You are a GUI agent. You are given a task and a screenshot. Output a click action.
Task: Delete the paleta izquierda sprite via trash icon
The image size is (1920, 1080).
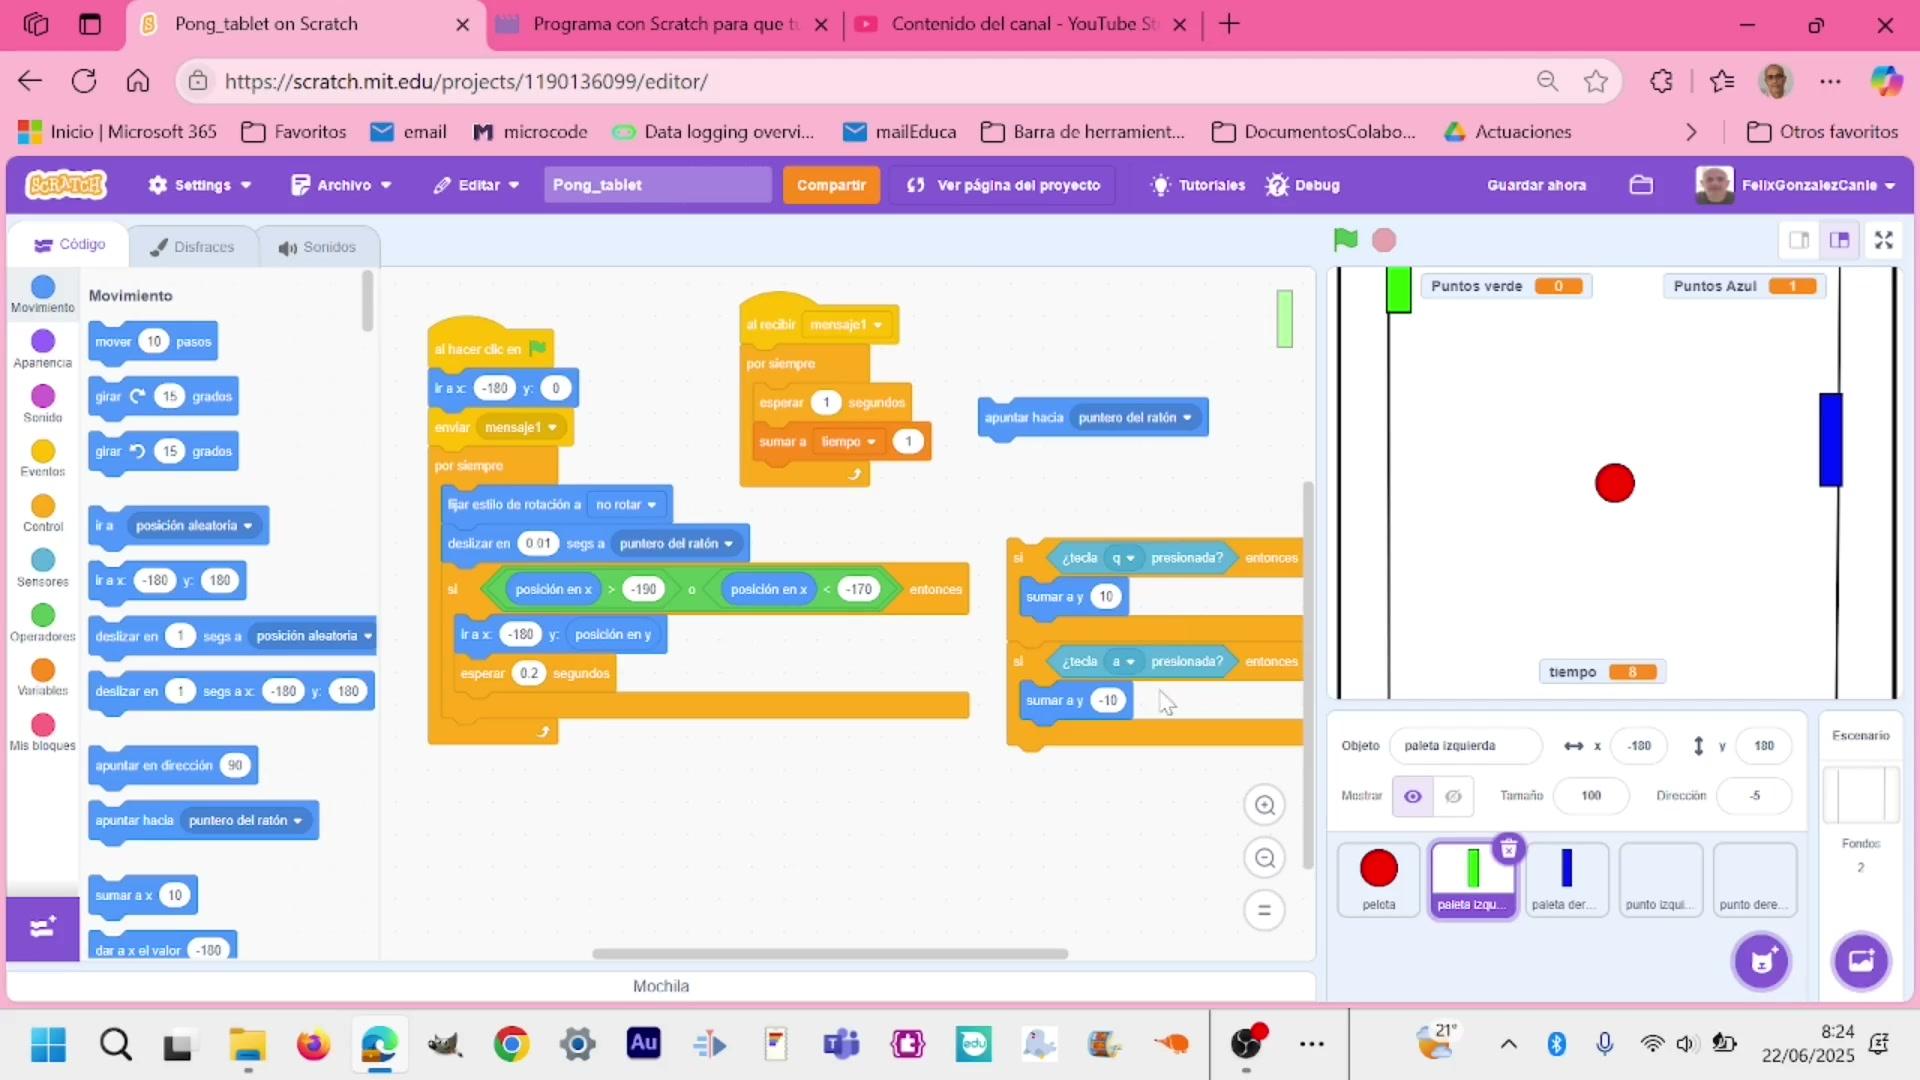pos(1508,849)
